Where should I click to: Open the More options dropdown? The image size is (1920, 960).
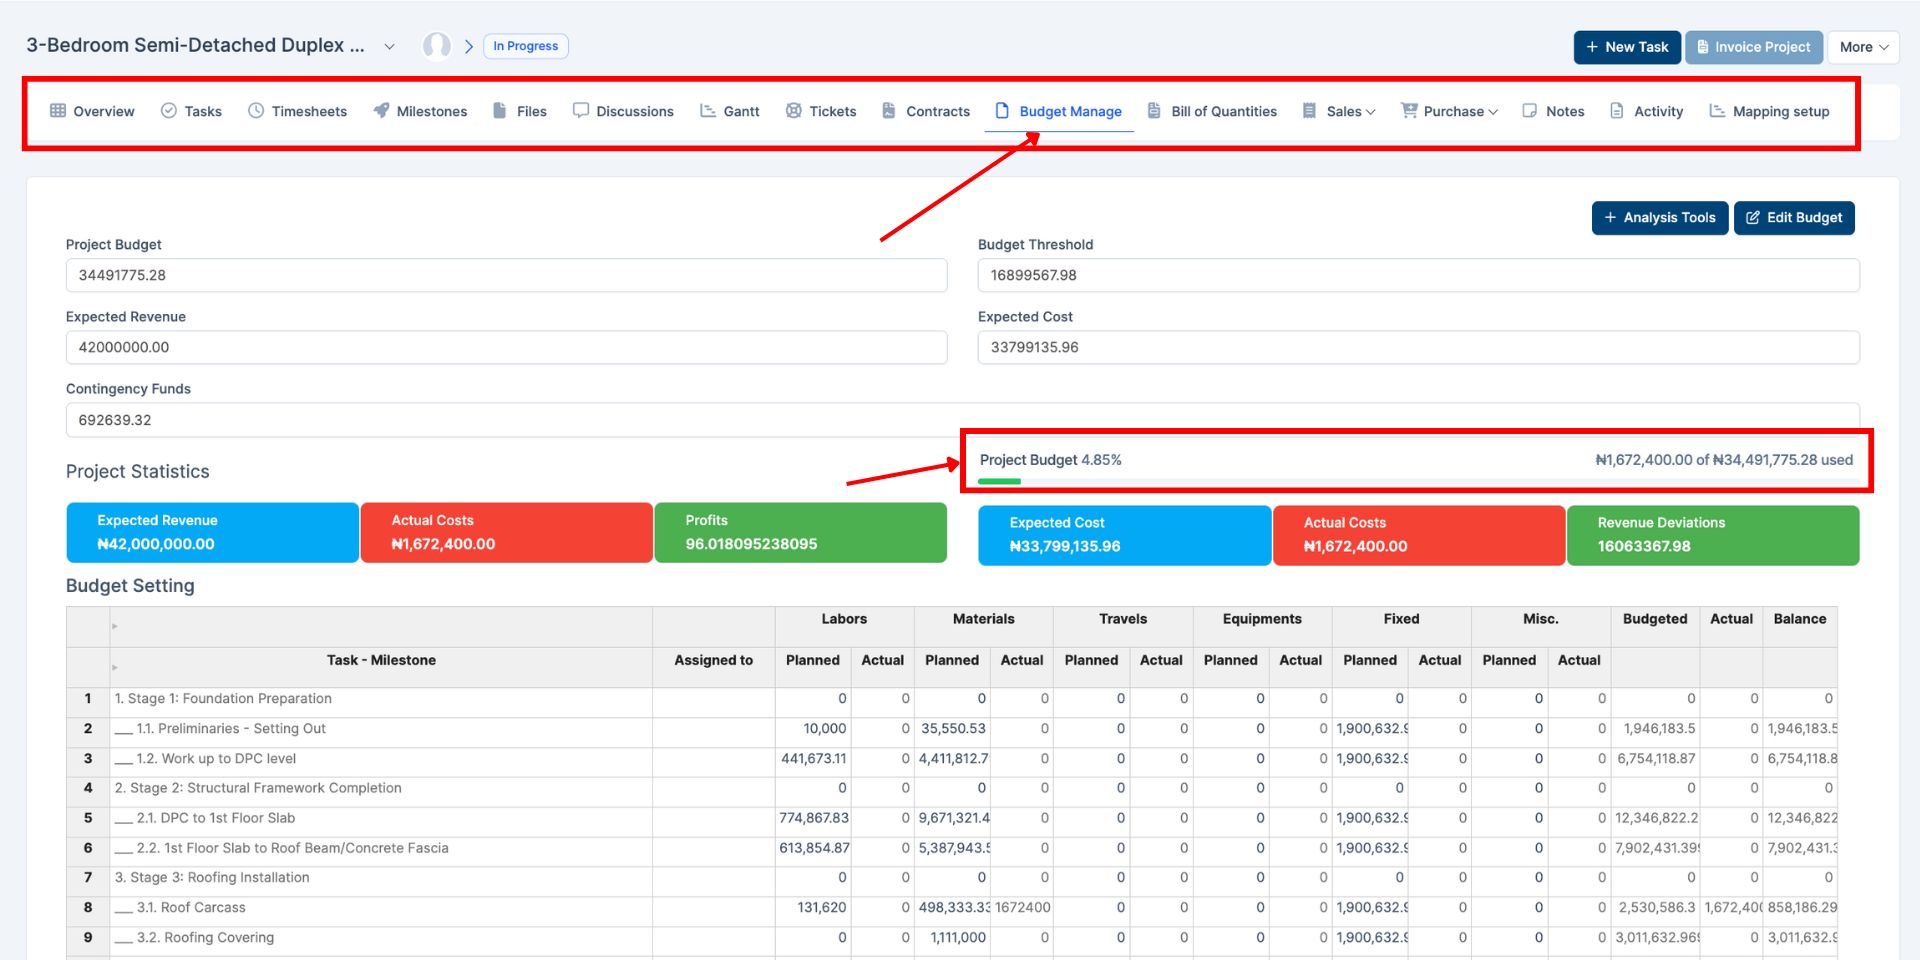pos(1863,47)
